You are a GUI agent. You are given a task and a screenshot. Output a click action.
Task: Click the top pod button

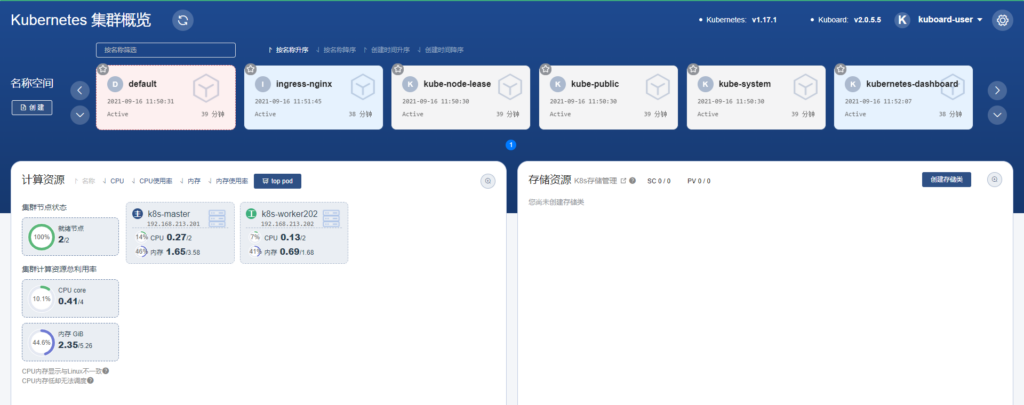point(277,181)
